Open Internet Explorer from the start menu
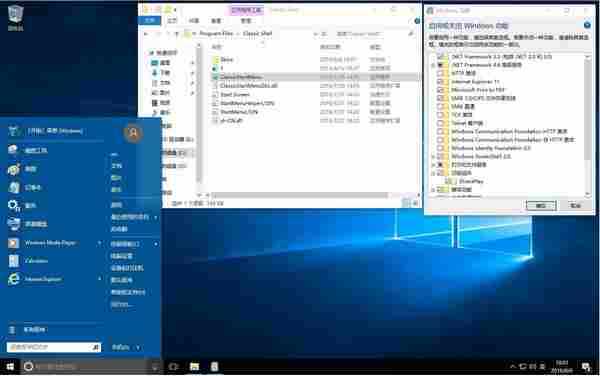 tap(42, 279)
